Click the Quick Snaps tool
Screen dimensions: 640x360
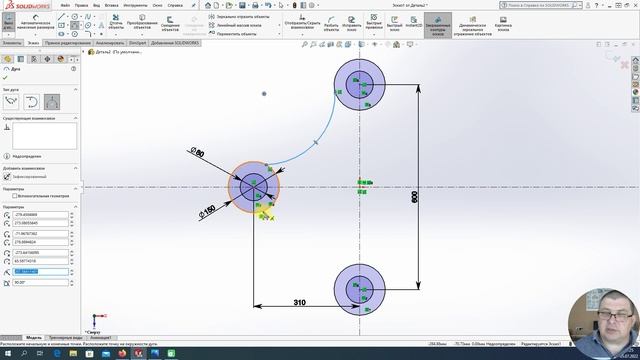coord(374,22)
